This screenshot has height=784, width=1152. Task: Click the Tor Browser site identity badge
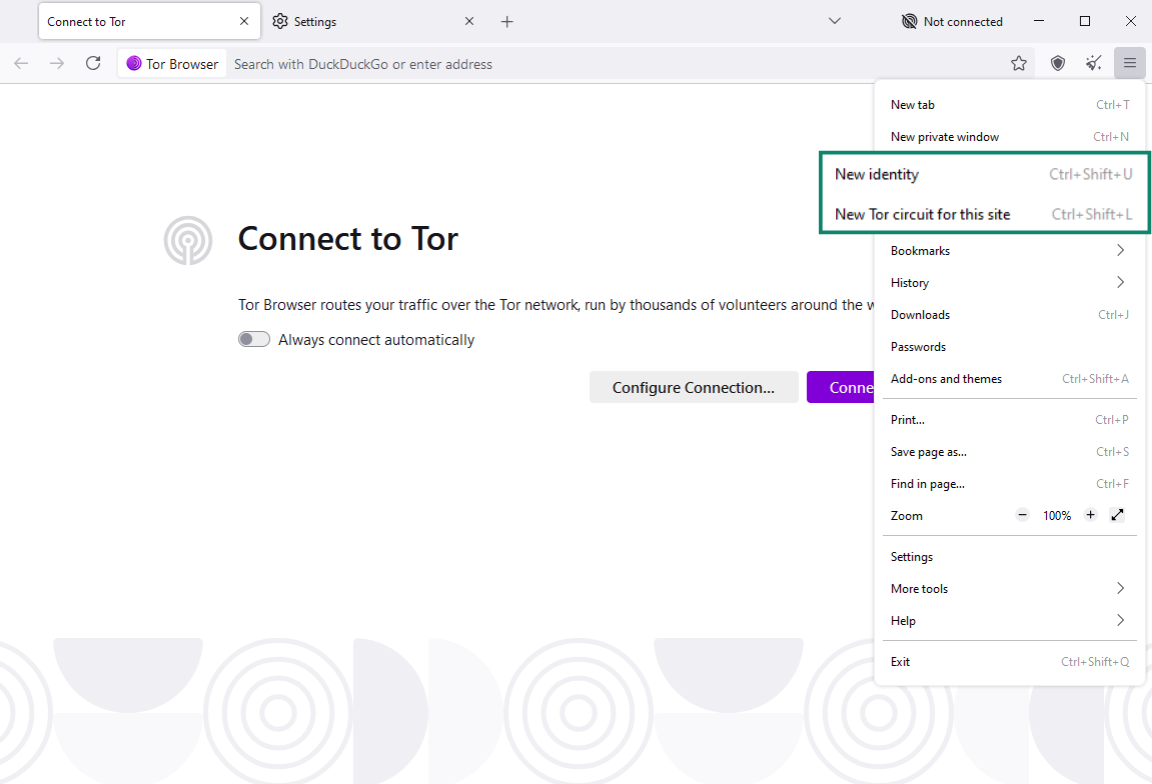(x=171, y=62)
